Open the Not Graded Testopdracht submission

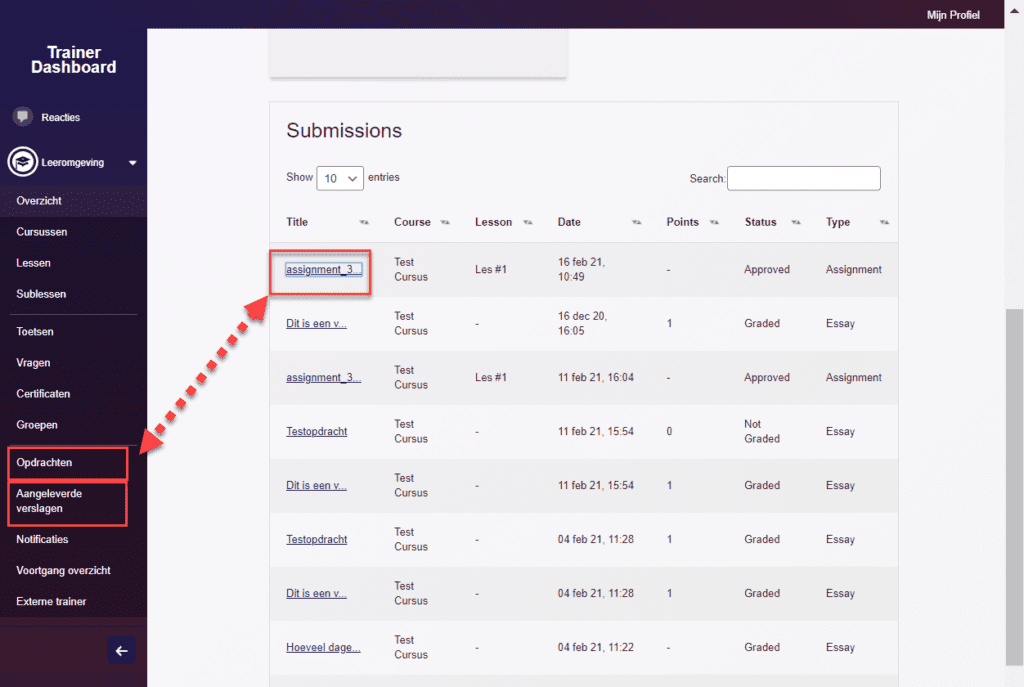(x=316, y=432)
